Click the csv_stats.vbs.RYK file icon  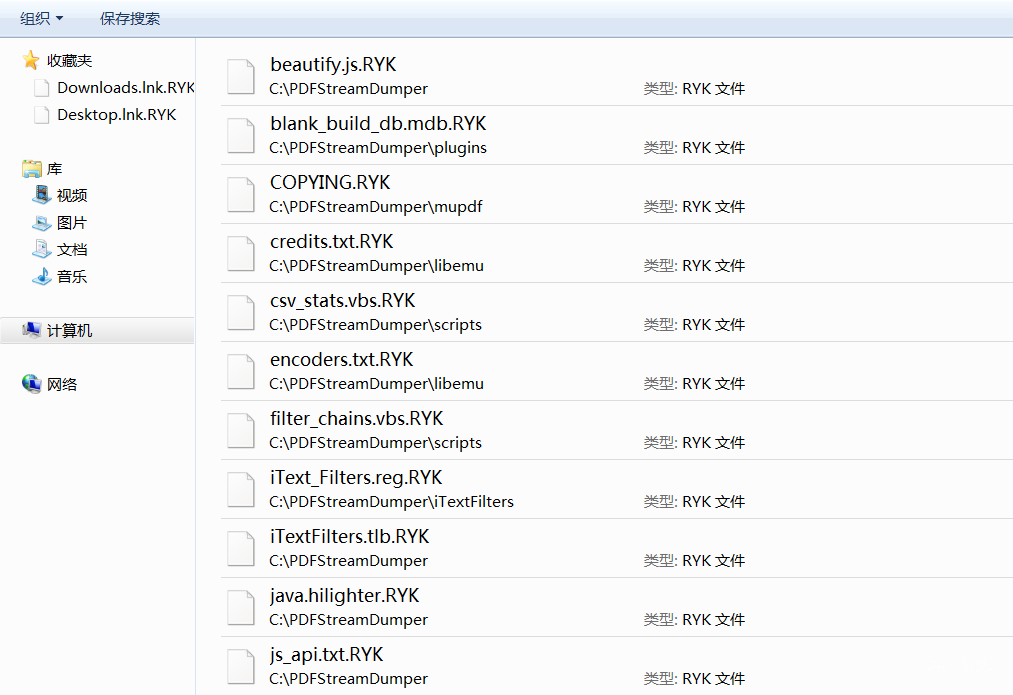pos(241,312)
